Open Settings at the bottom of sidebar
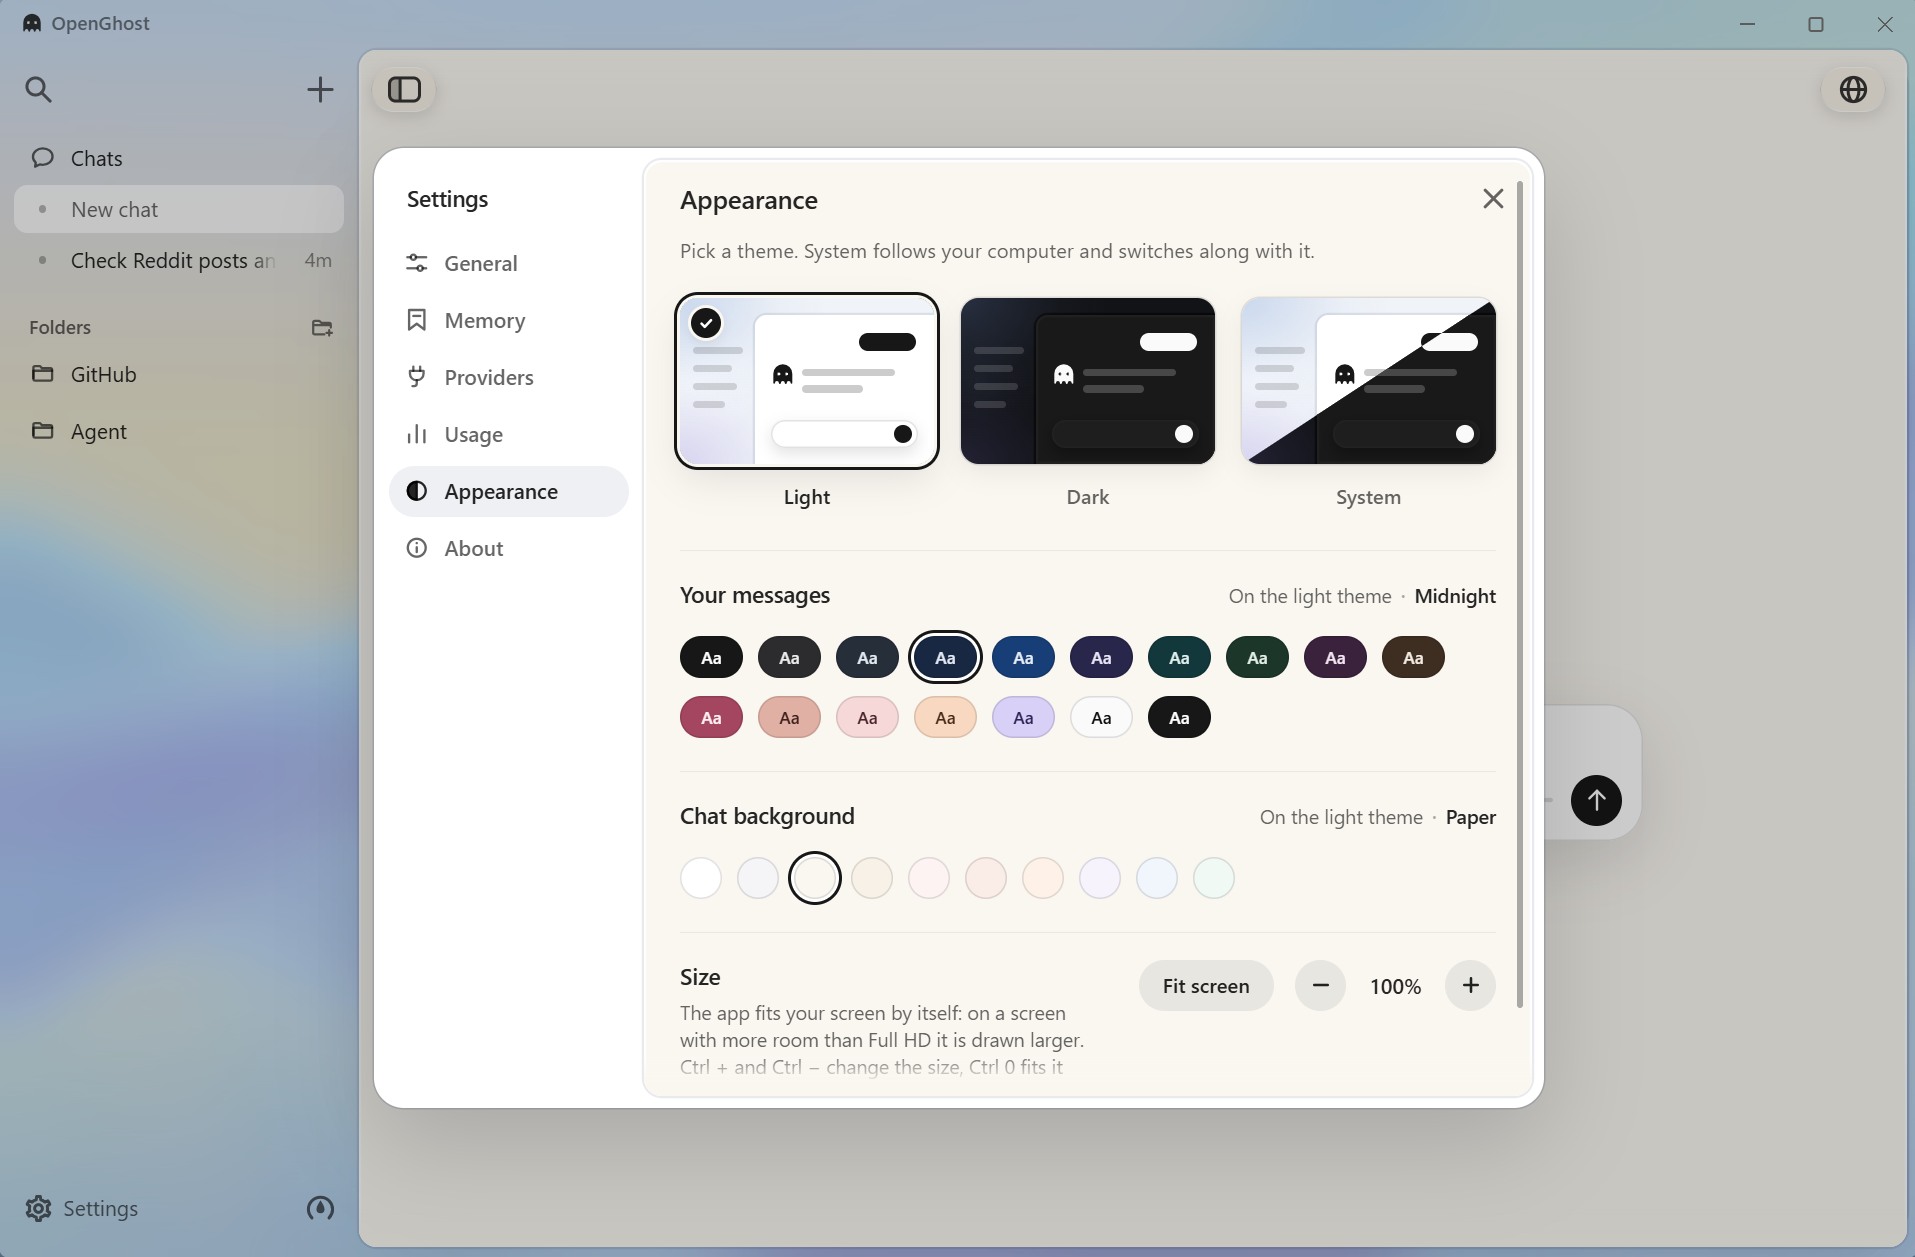The image size is (1915, 1257). tap(82, 1208)
